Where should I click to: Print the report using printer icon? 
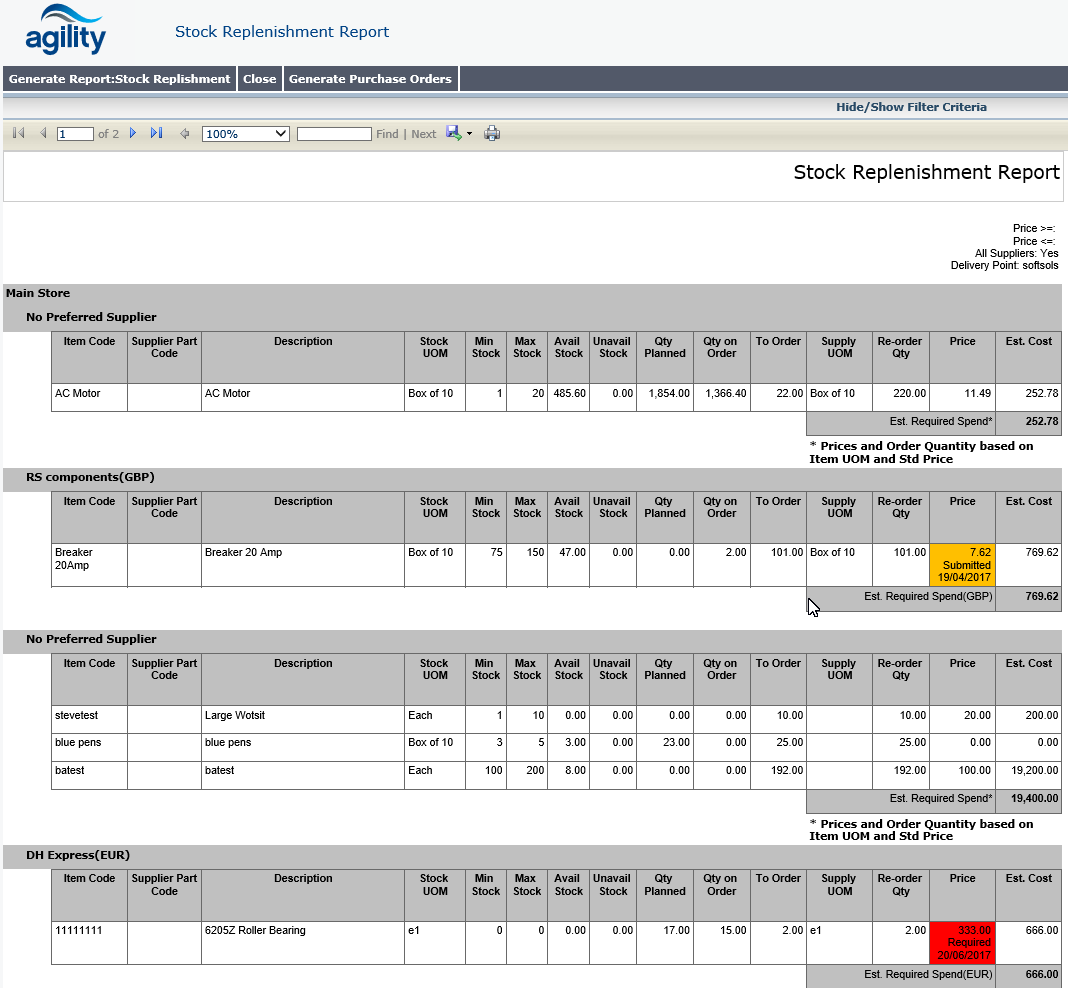click(x=492, y=133)
